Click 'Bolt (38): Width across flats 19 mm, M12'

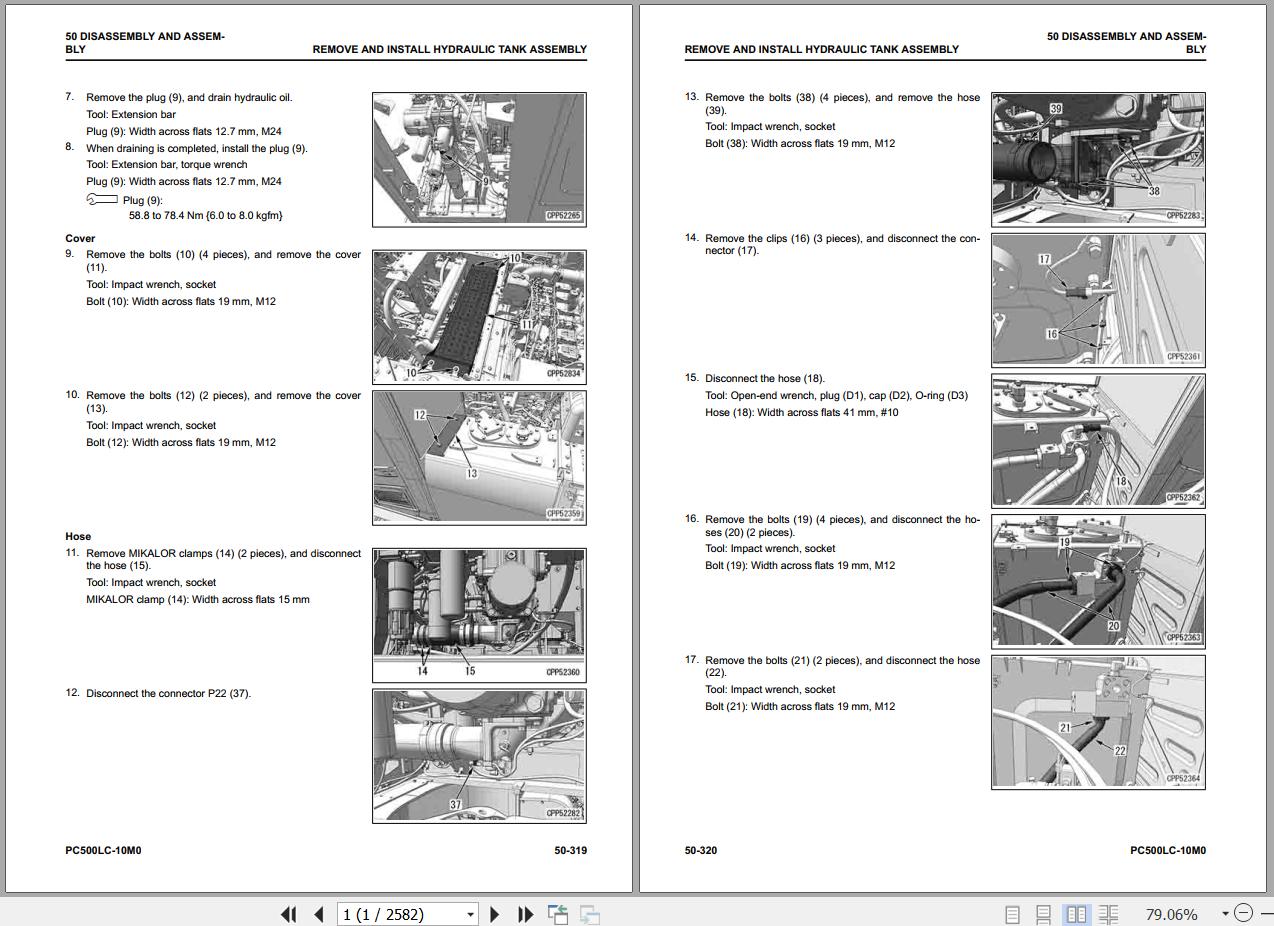800,143
